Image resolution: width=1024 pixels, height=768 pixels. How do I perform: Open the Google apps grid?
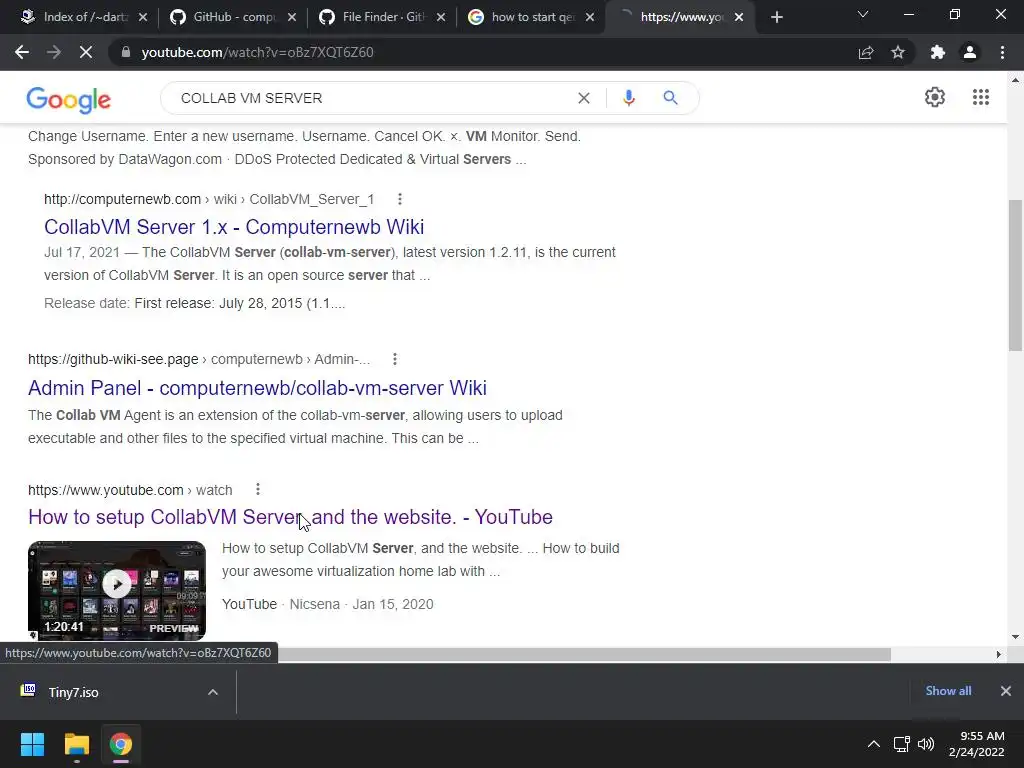(980, 97)
